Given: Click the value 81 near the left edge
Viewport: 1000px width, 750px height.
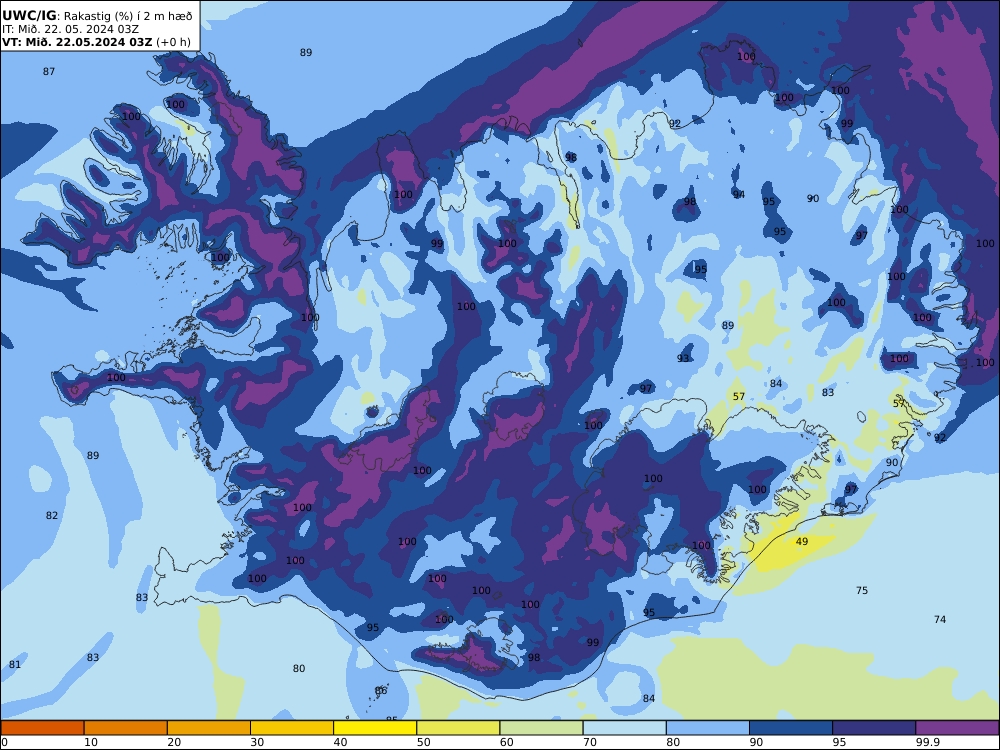Looking at the screenshot, I should coord(15,665).
